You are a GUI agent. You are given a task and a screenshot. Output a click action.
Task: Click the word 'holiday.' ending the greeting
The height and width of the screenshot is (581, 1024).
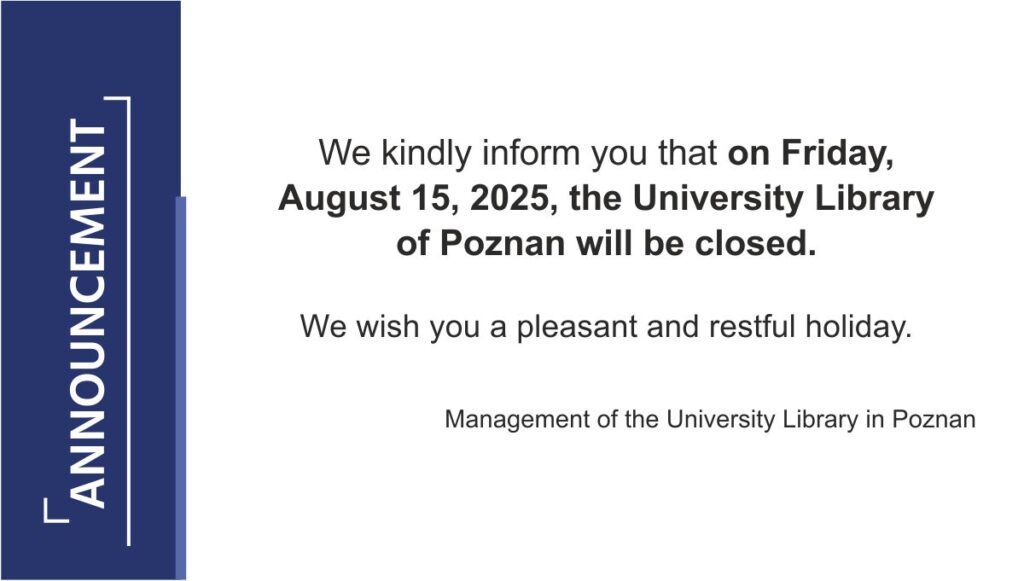click(x=858, y=326)
